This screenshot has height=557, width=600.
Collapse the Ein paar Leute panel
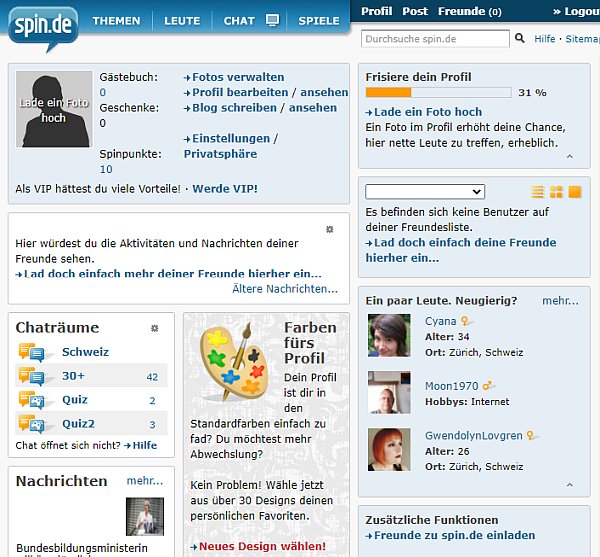click(x=569, y=485)
